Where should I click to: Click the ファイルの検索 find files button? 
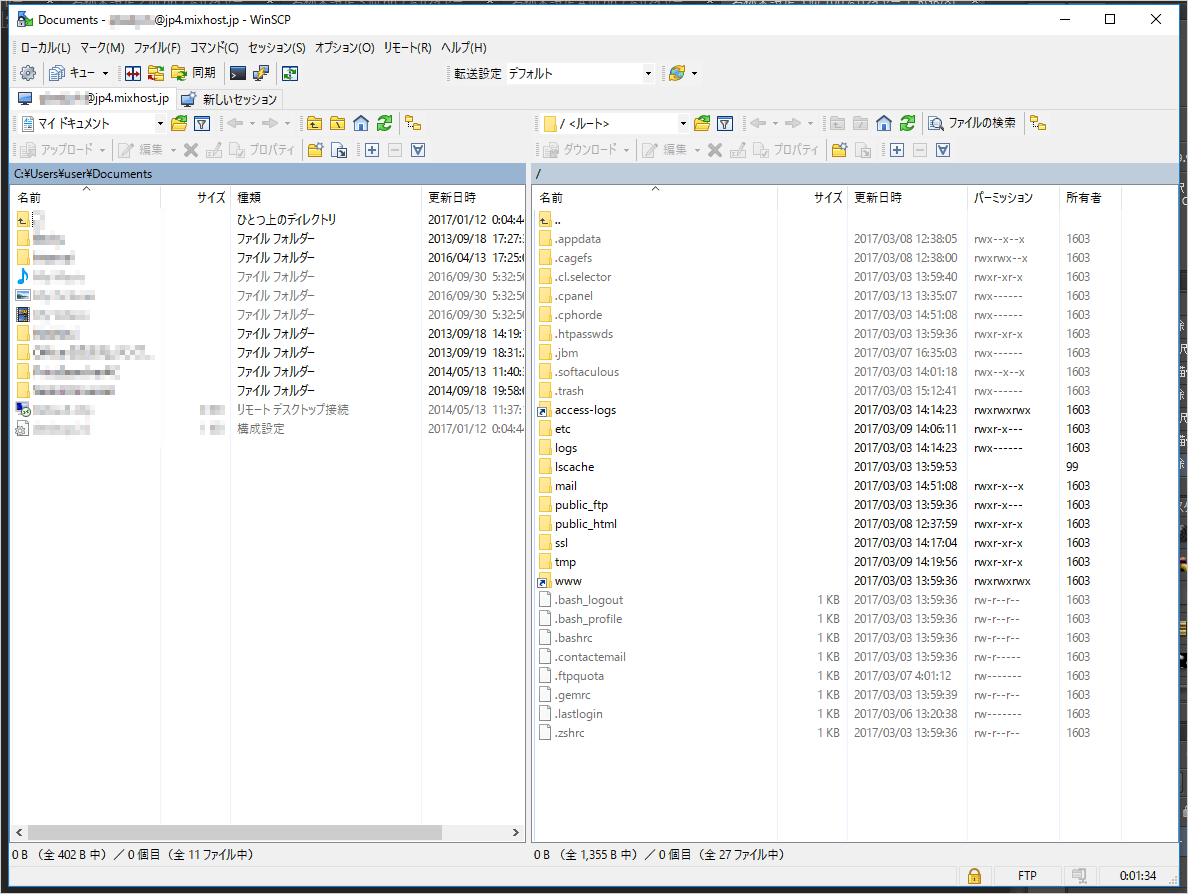[x=973, y=123]
